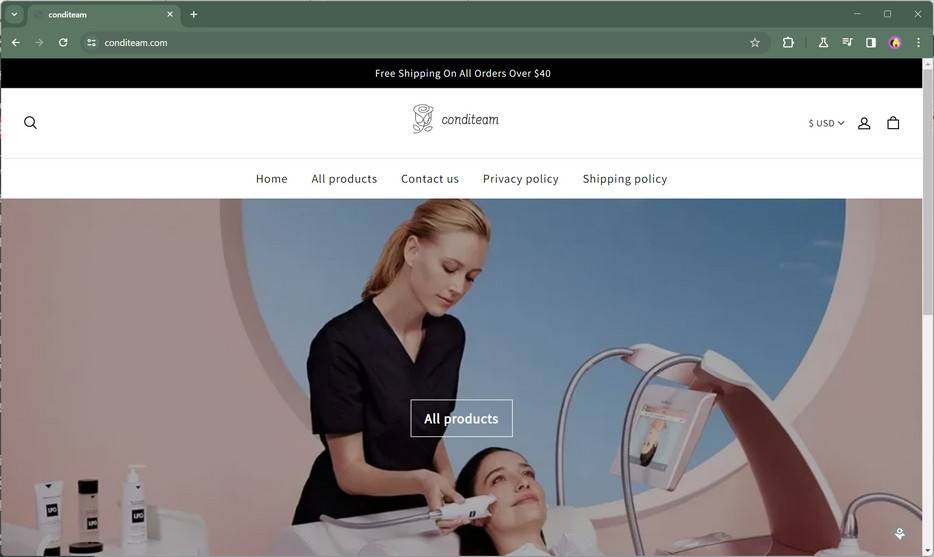Click the free shipping announcement bar text
The width and height of the screenshot is (934, 557).
pyautogui.click(x=463, y=73)
